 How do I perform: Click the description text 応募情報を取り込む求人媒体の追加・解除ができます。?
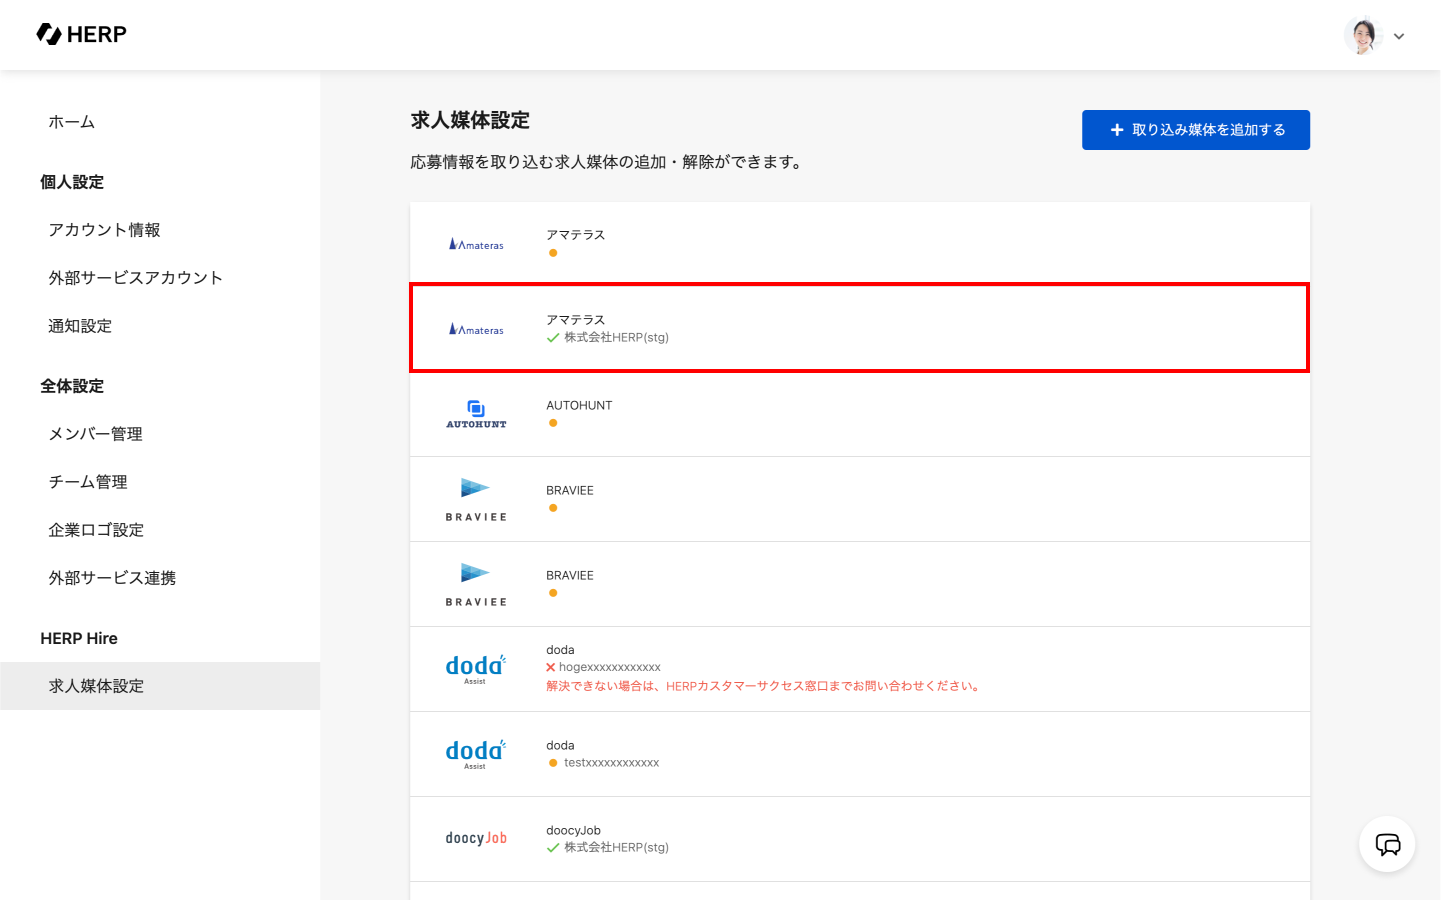click(x=609, y=162)
